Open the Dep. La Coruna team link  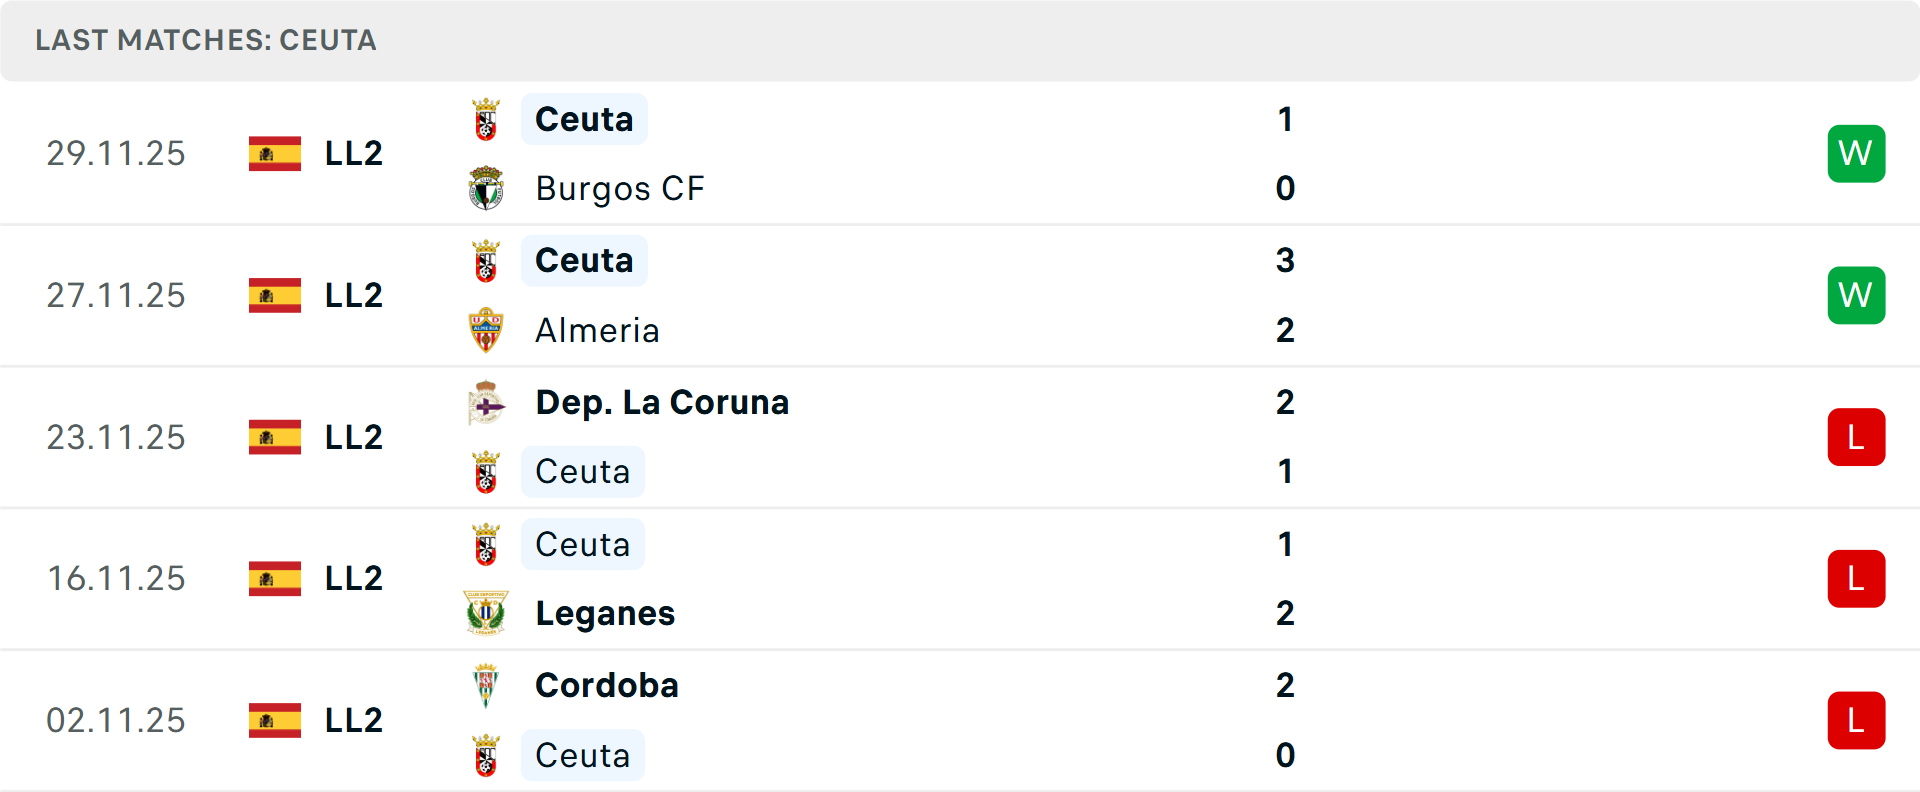coord(662,403)
